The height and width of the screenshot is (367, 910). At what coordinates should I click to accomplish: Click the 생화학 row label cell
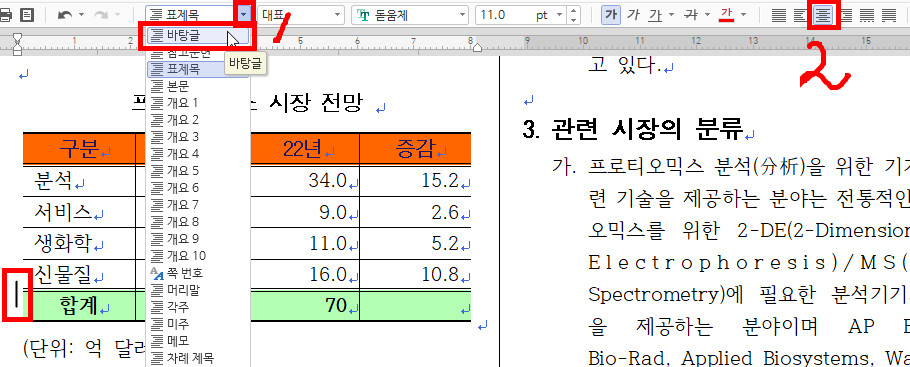pos(79,243)
